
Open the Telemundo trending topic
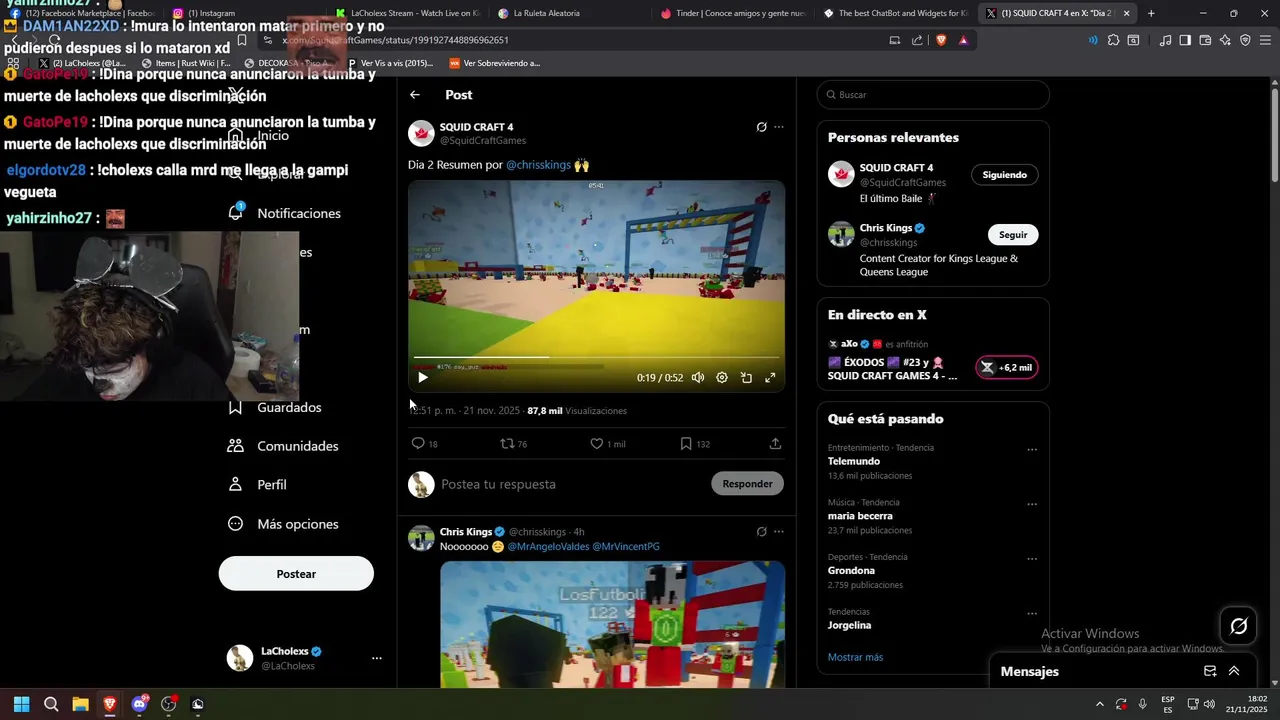854,461
